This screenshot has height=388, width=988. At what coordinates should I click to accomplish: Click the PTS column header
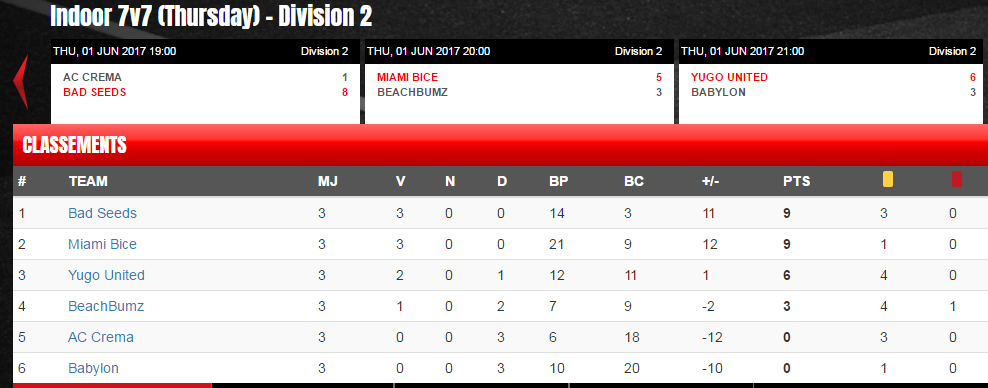coord(796,181)
